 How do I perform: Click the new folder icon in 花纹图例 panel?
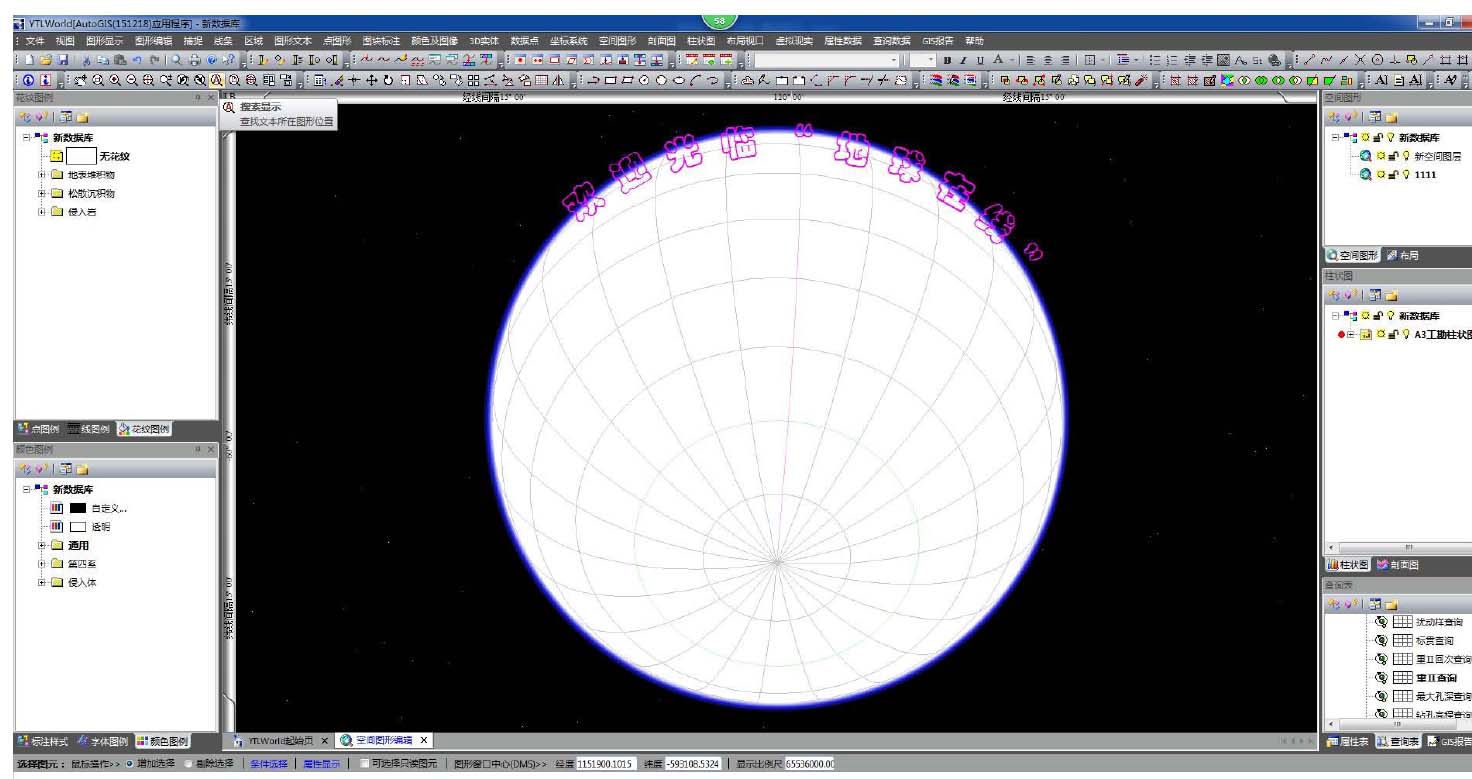(81, 117)
